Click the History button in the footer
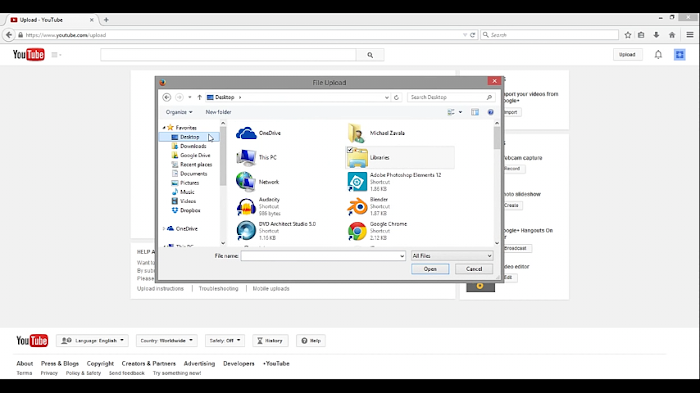This screenshot has width=700, height=393. (270, 341)
